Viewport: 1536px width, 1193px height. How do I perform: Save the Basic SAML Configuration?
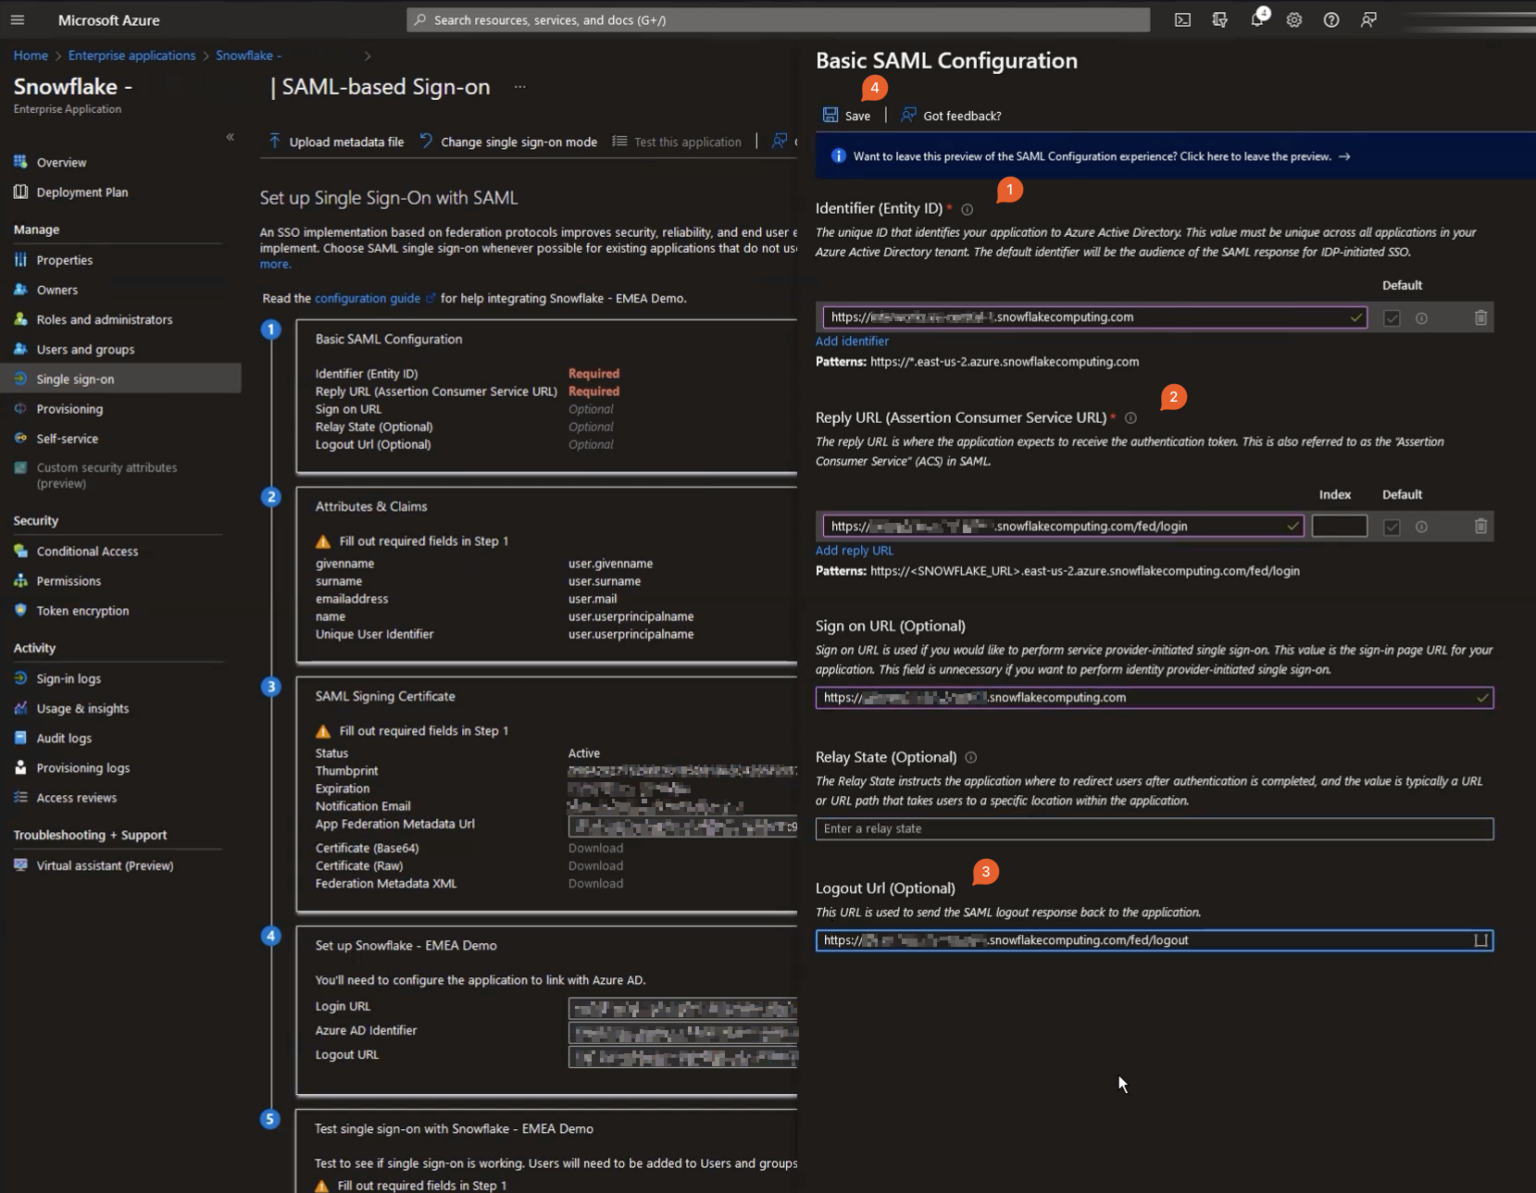coord(847,115)
